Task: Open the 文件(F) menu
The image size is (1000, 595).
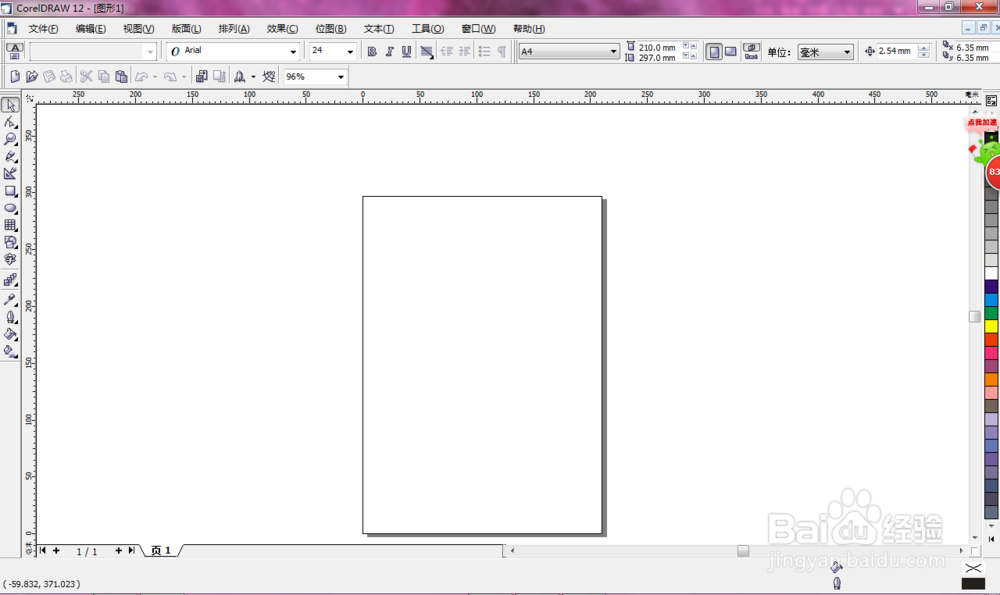Action: pos(43,29)
